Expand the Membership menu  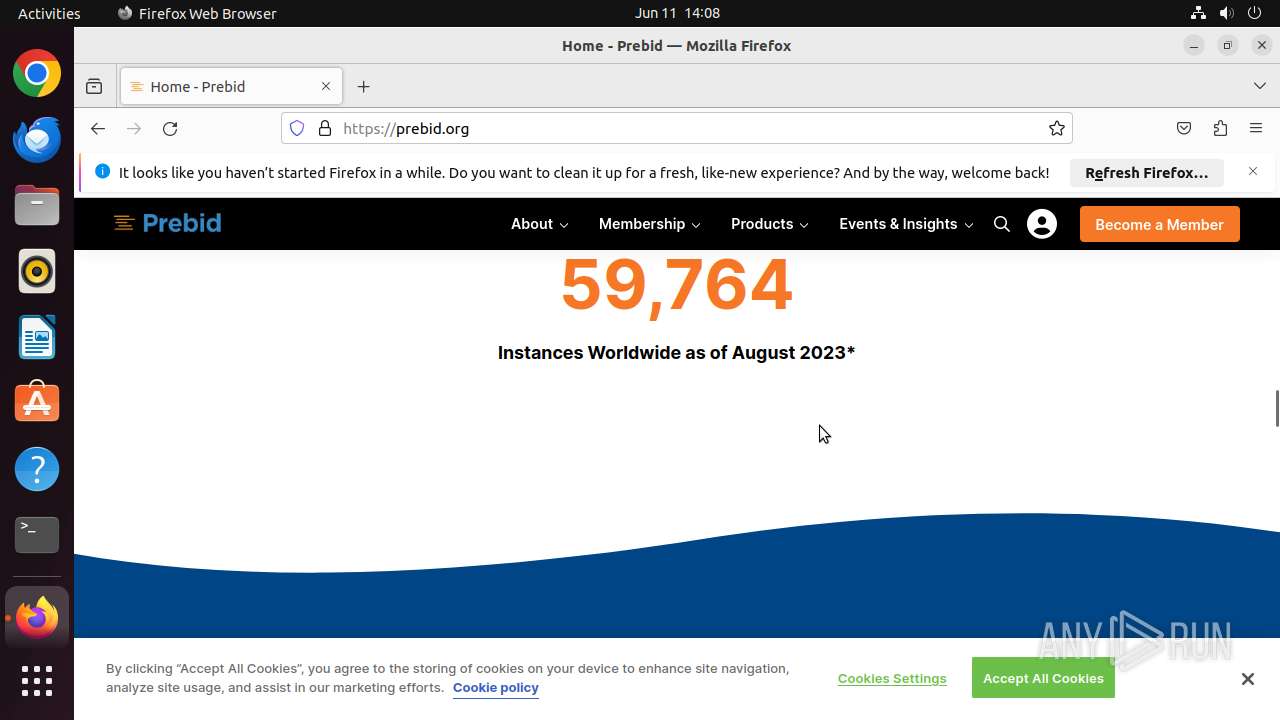click(x=650, y=224)
